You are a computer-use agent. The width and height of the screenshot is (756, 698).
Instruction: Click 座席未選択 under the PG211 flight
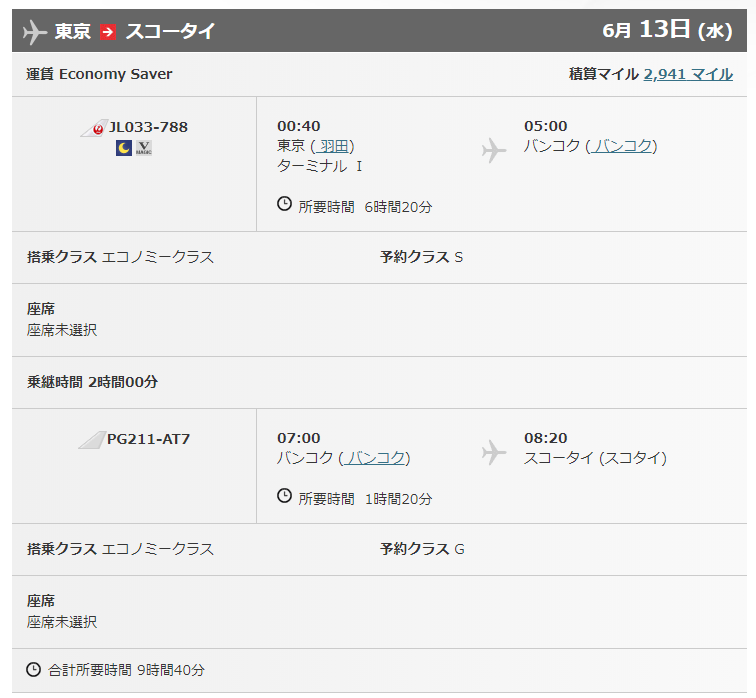(x=62, y=622)
